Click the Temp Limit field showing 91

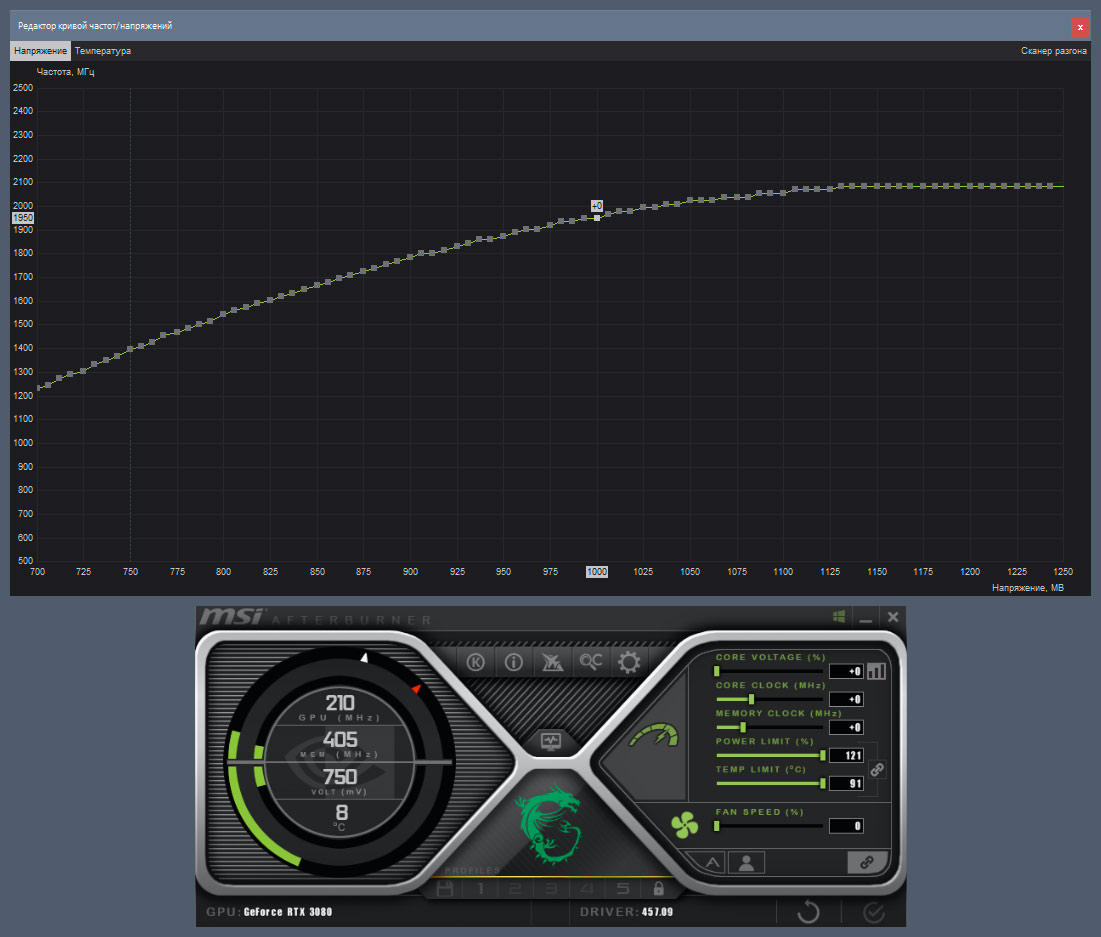(846, 784)
